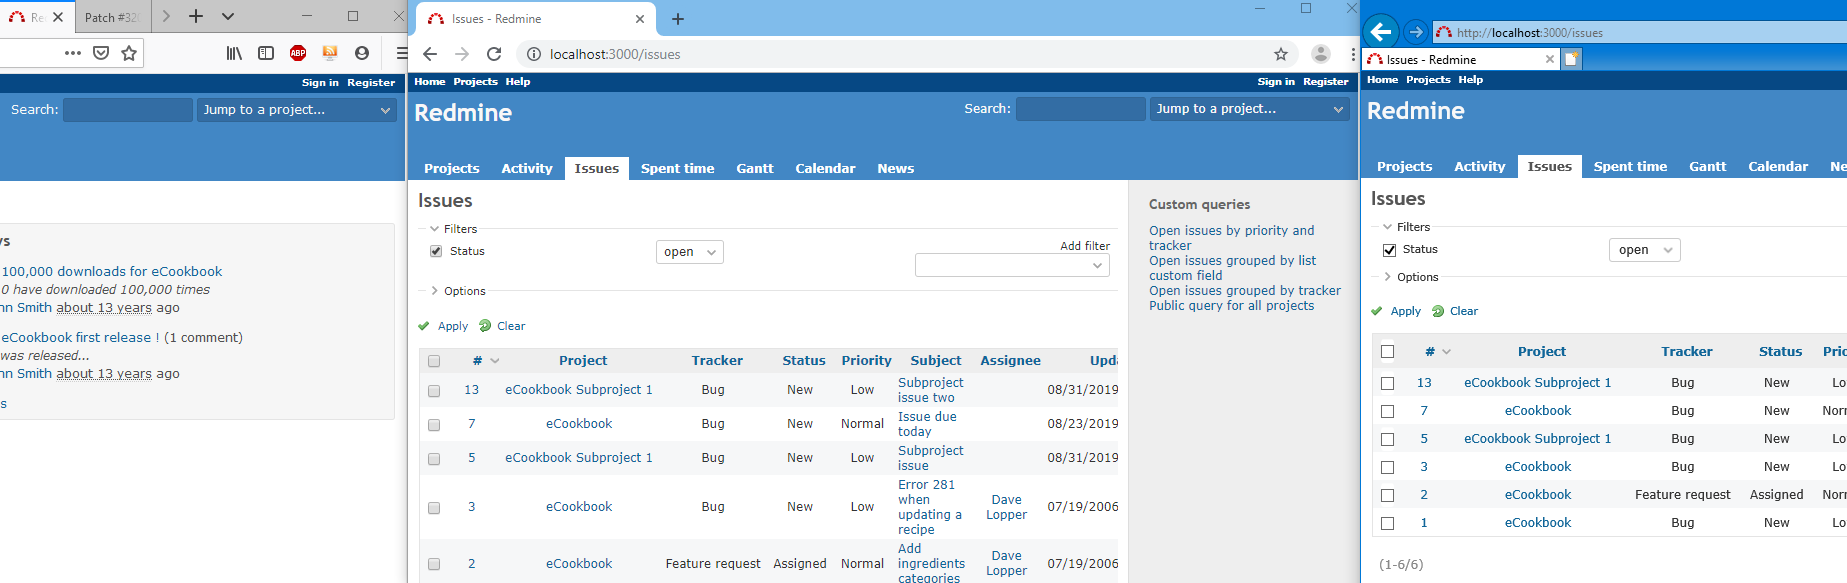Click Sign in link in Chrome

(x=1276, y=82)
